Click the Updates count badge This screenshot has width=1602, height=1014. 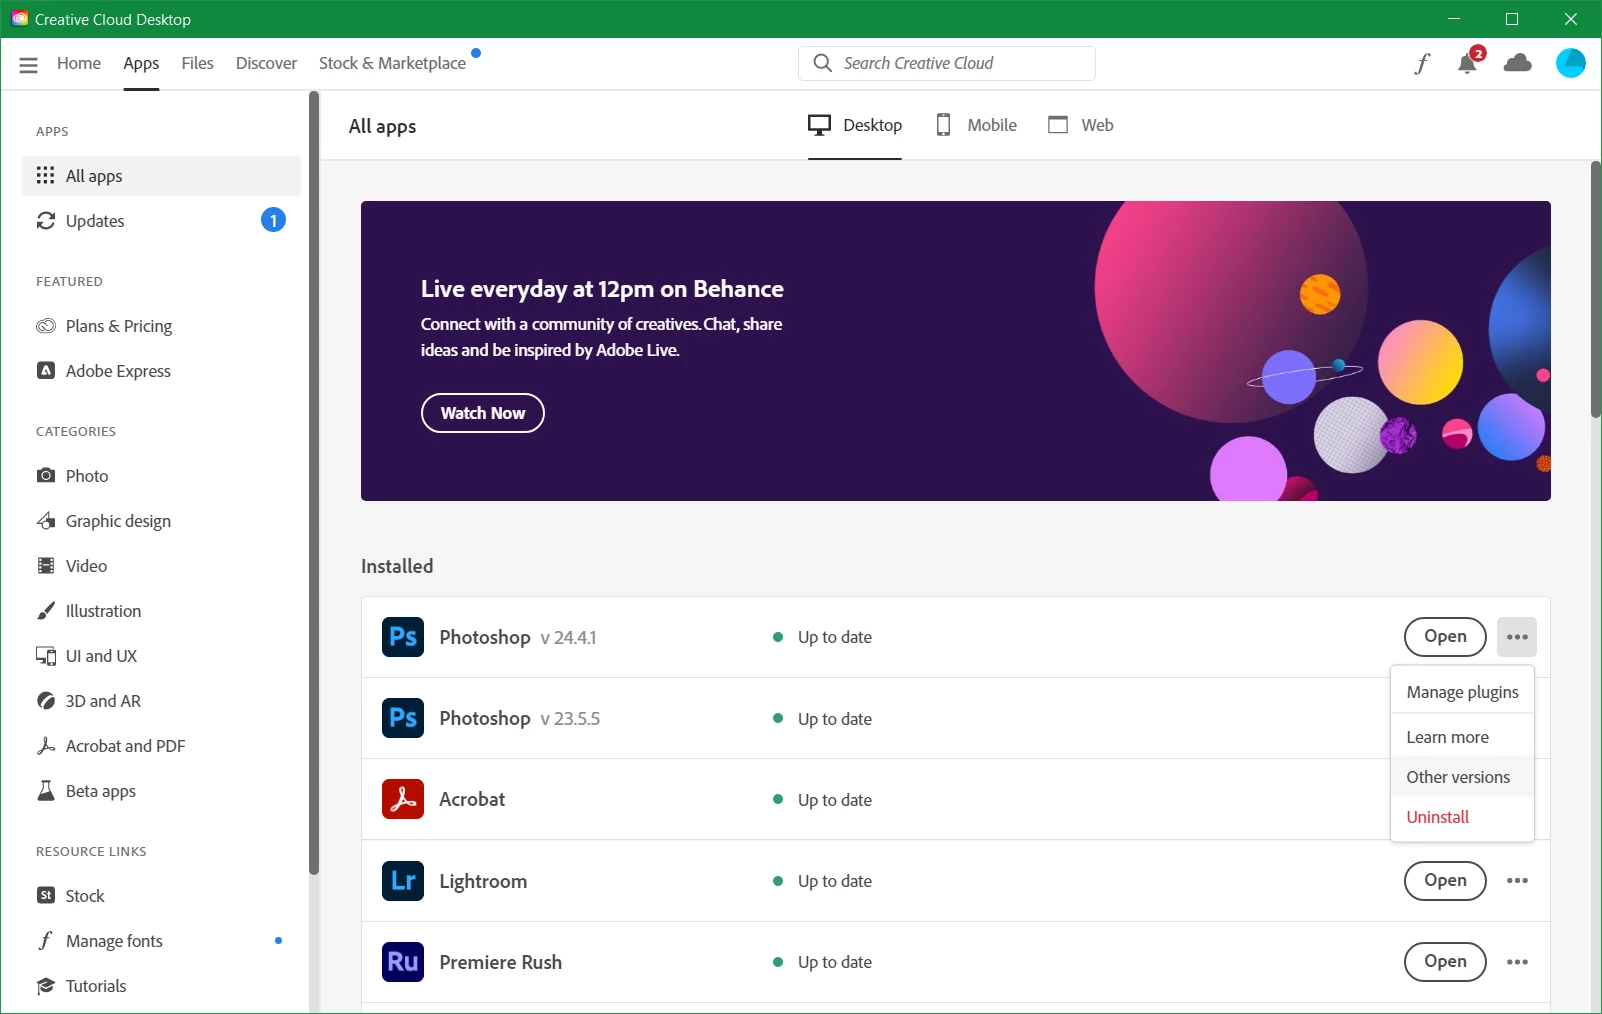[273, 220]
